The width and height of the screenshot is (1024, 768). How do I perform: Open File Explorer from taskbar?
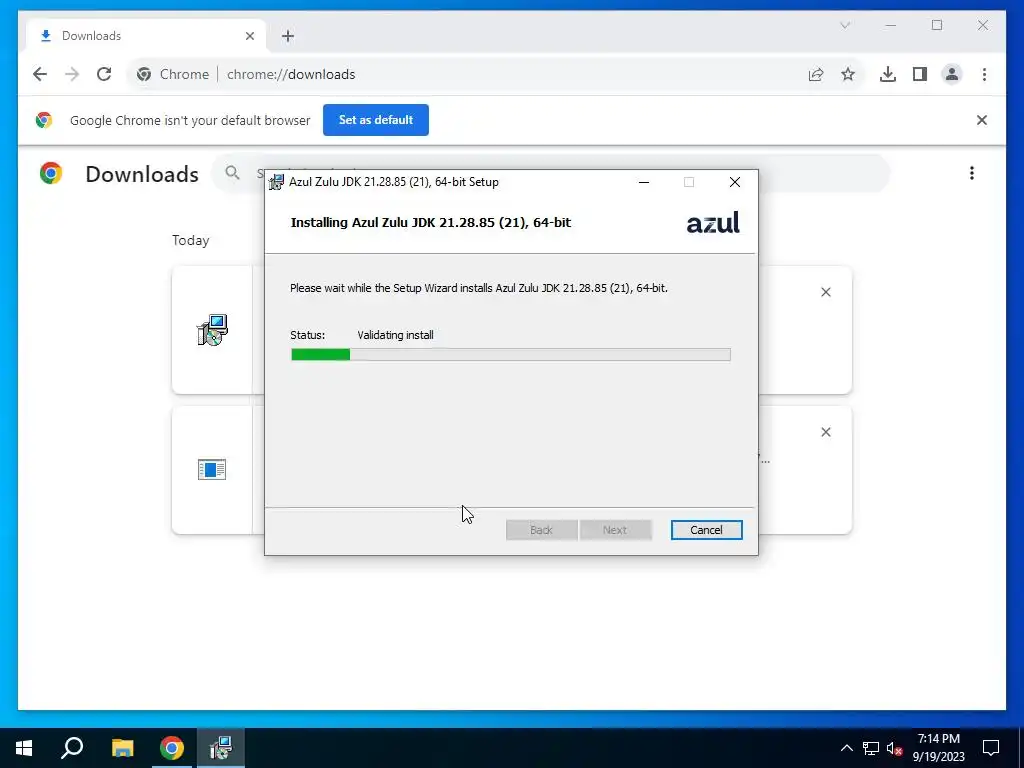tap(122, 748)
